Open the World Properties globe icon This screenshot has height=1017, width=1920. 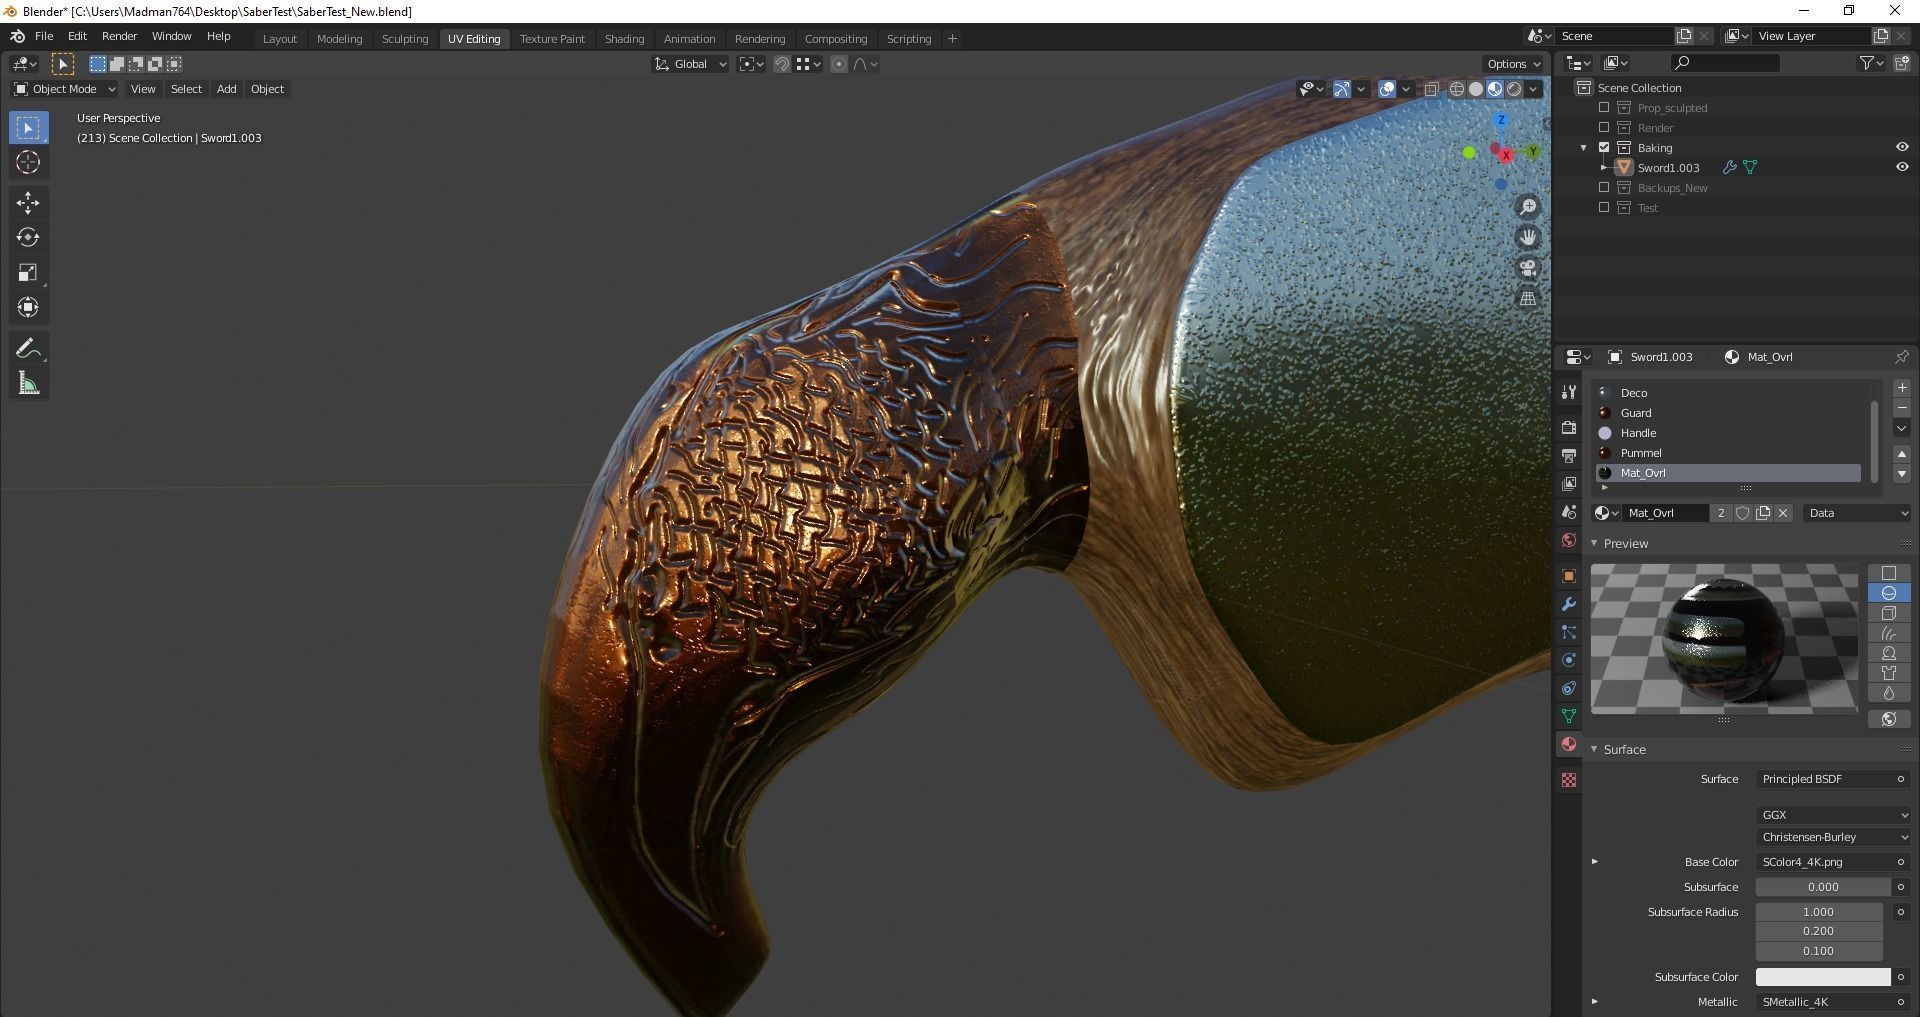(x=1568, y=540)
